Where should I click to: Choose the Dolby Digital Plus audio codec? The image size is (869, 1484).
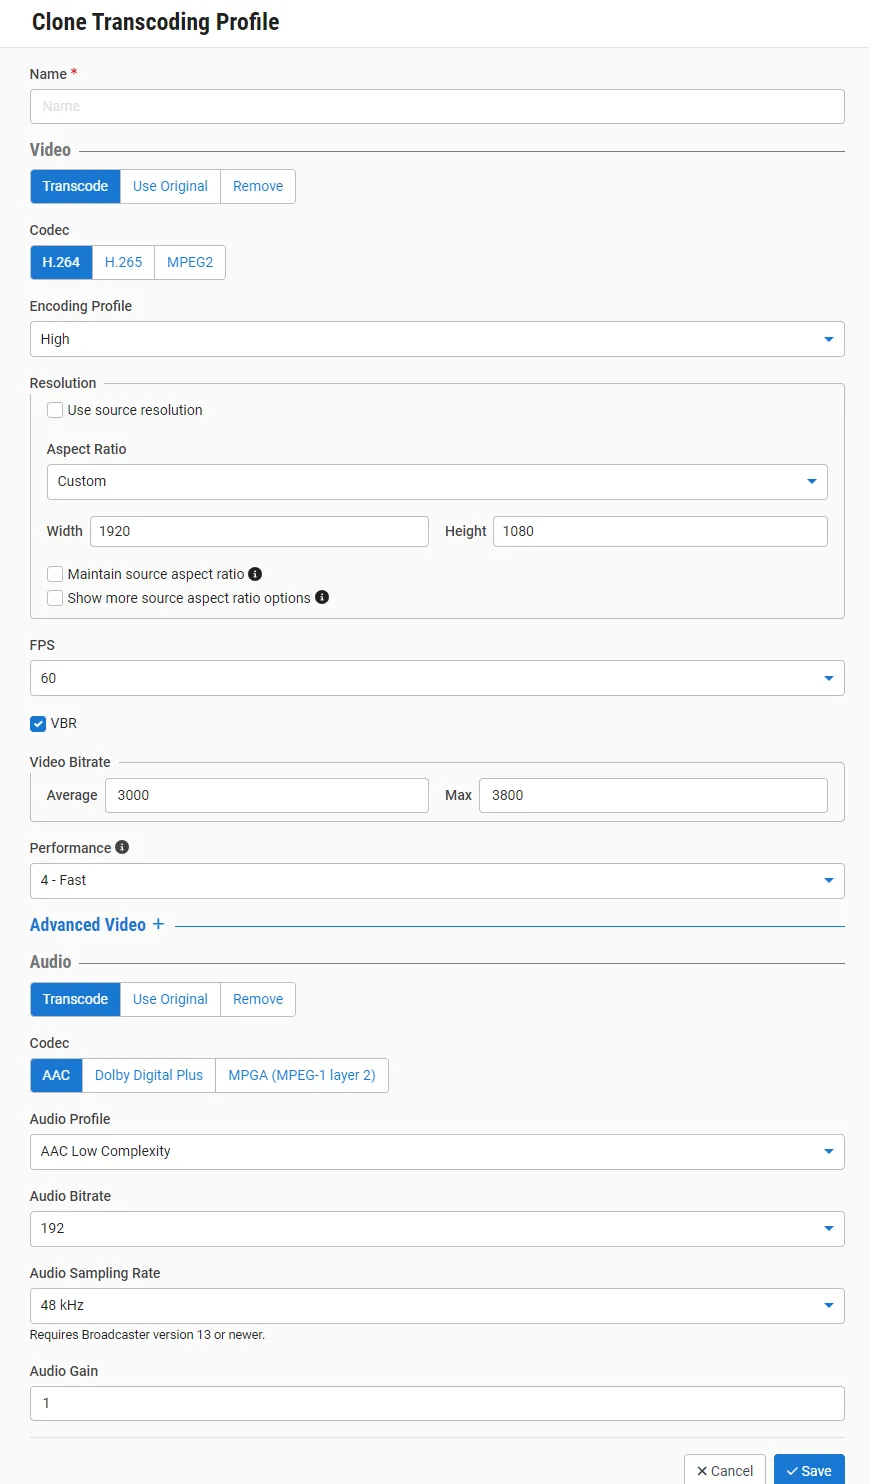(x=149, y=1075)
